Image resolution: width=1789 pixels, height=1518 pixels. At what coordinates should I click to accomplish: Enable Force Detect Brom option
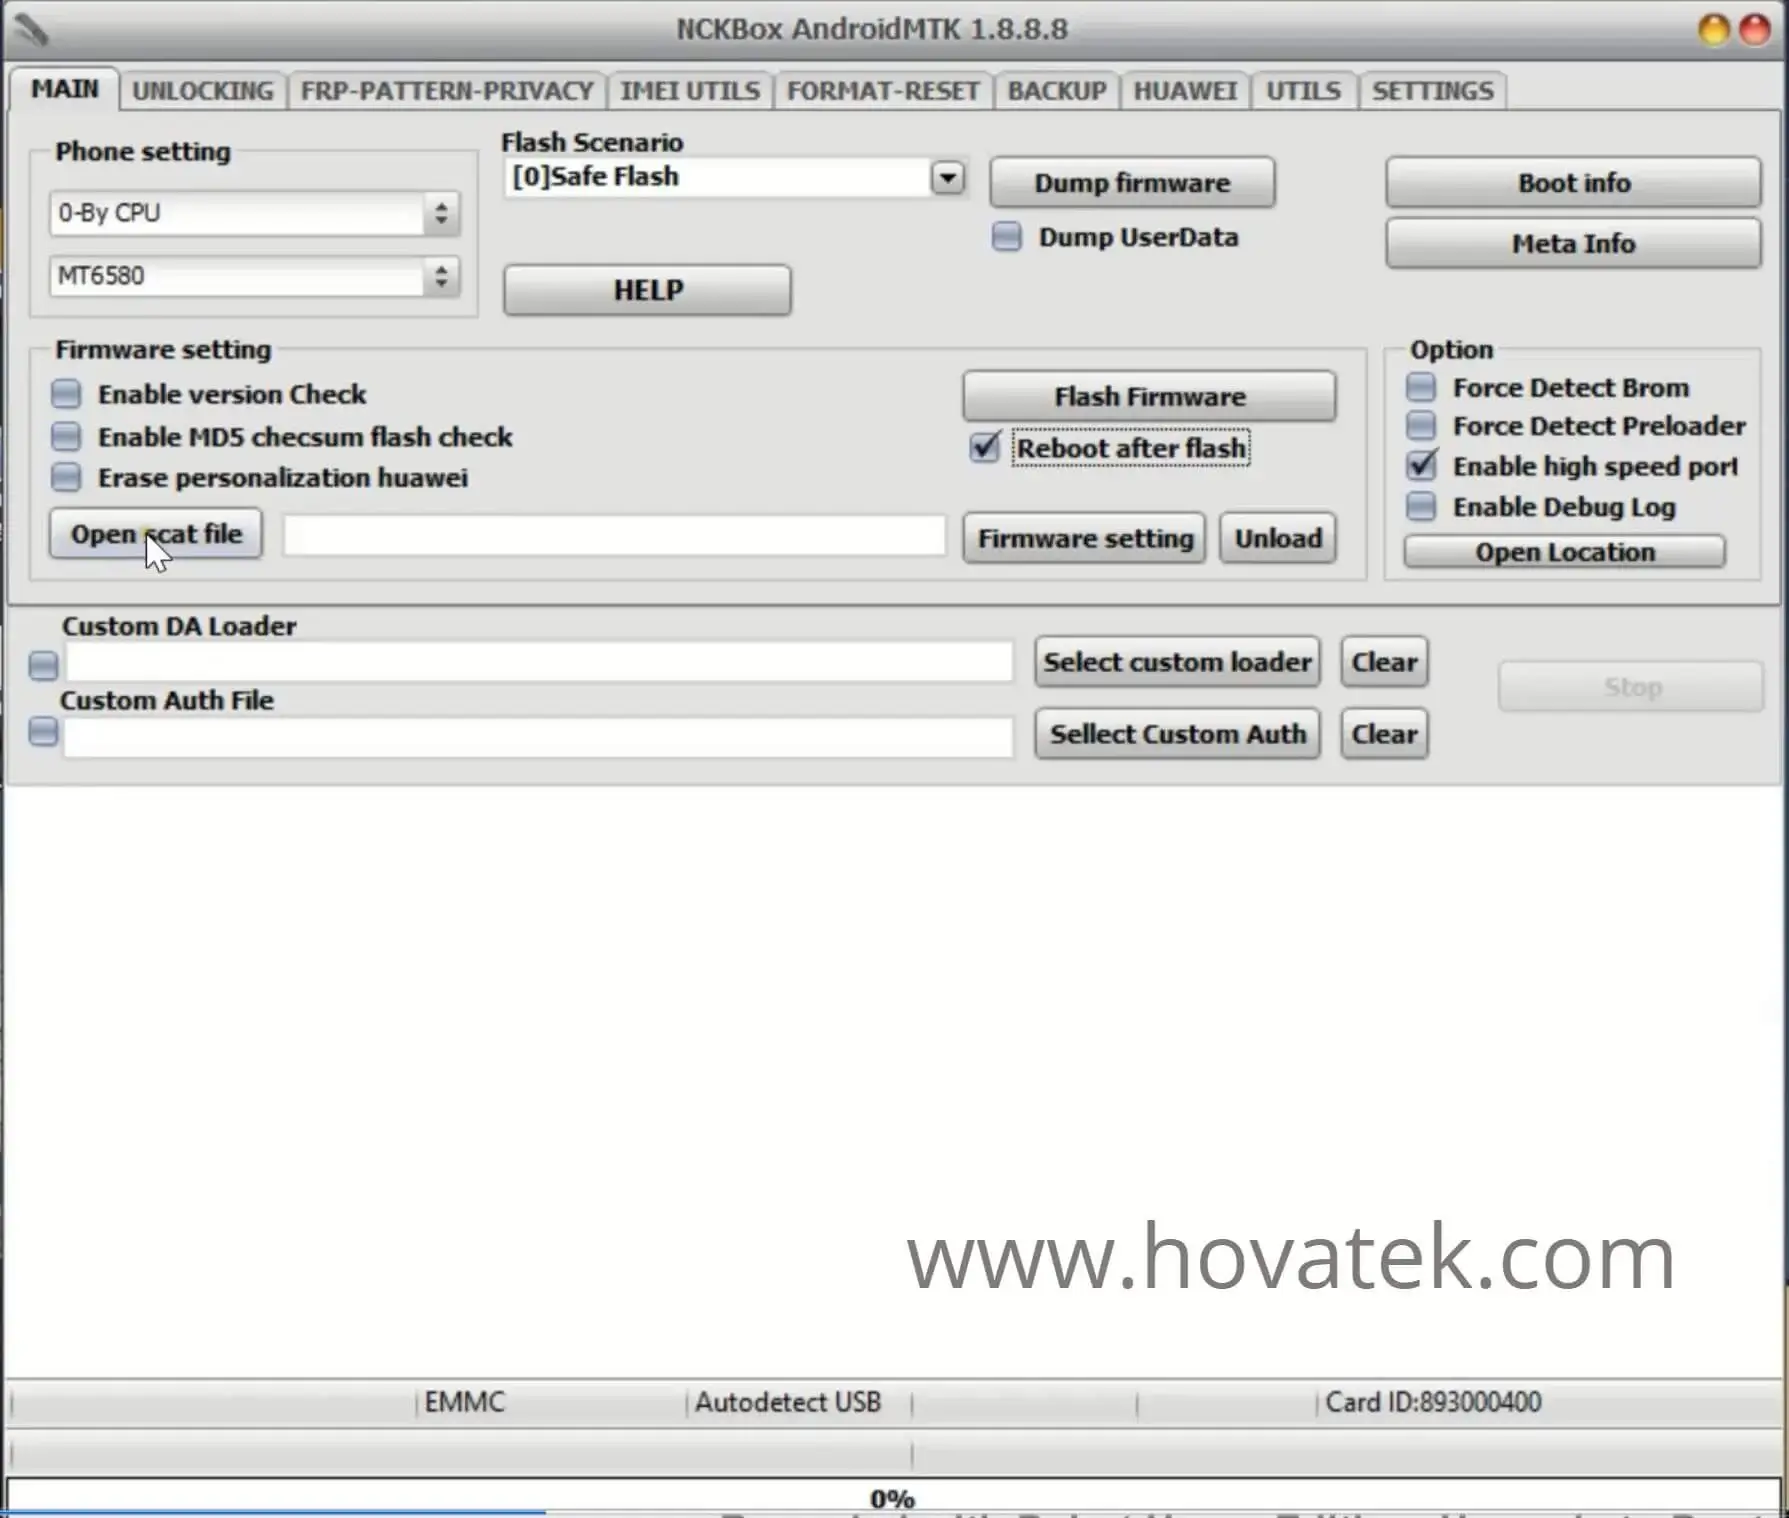(1421, 387)
